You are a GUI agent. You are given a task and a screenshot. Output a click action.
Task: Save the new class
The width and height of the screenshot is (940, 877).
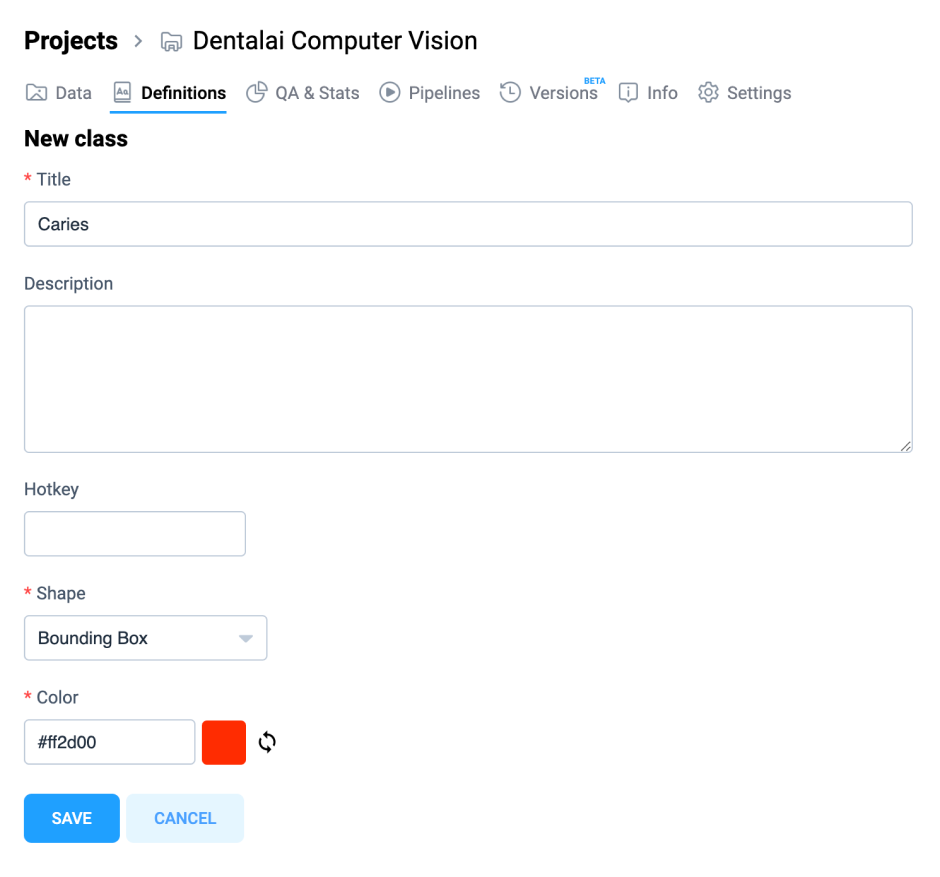[72, 818]
